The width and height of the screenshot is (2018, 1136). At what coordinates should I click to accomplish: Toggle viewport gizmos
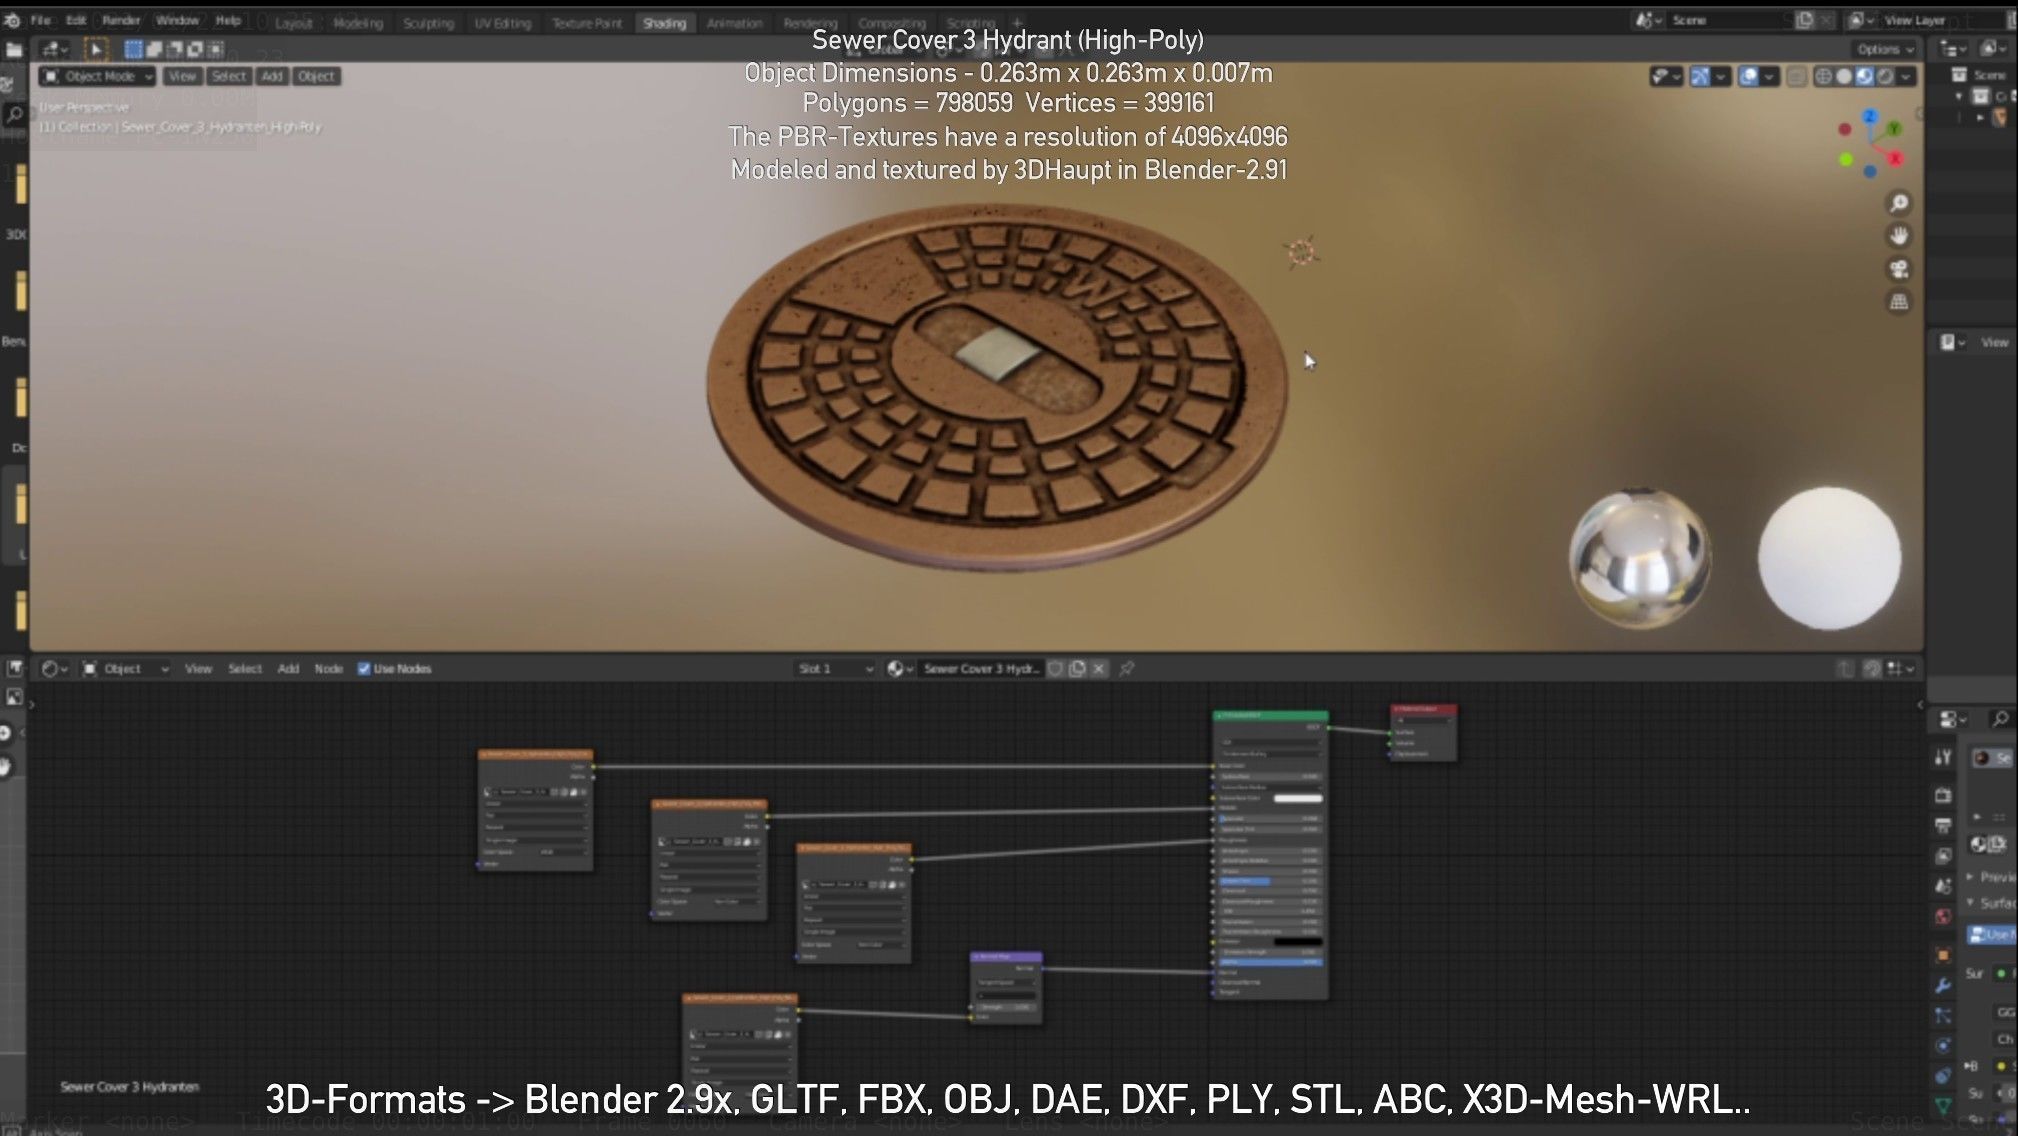tap(1699, 76)
